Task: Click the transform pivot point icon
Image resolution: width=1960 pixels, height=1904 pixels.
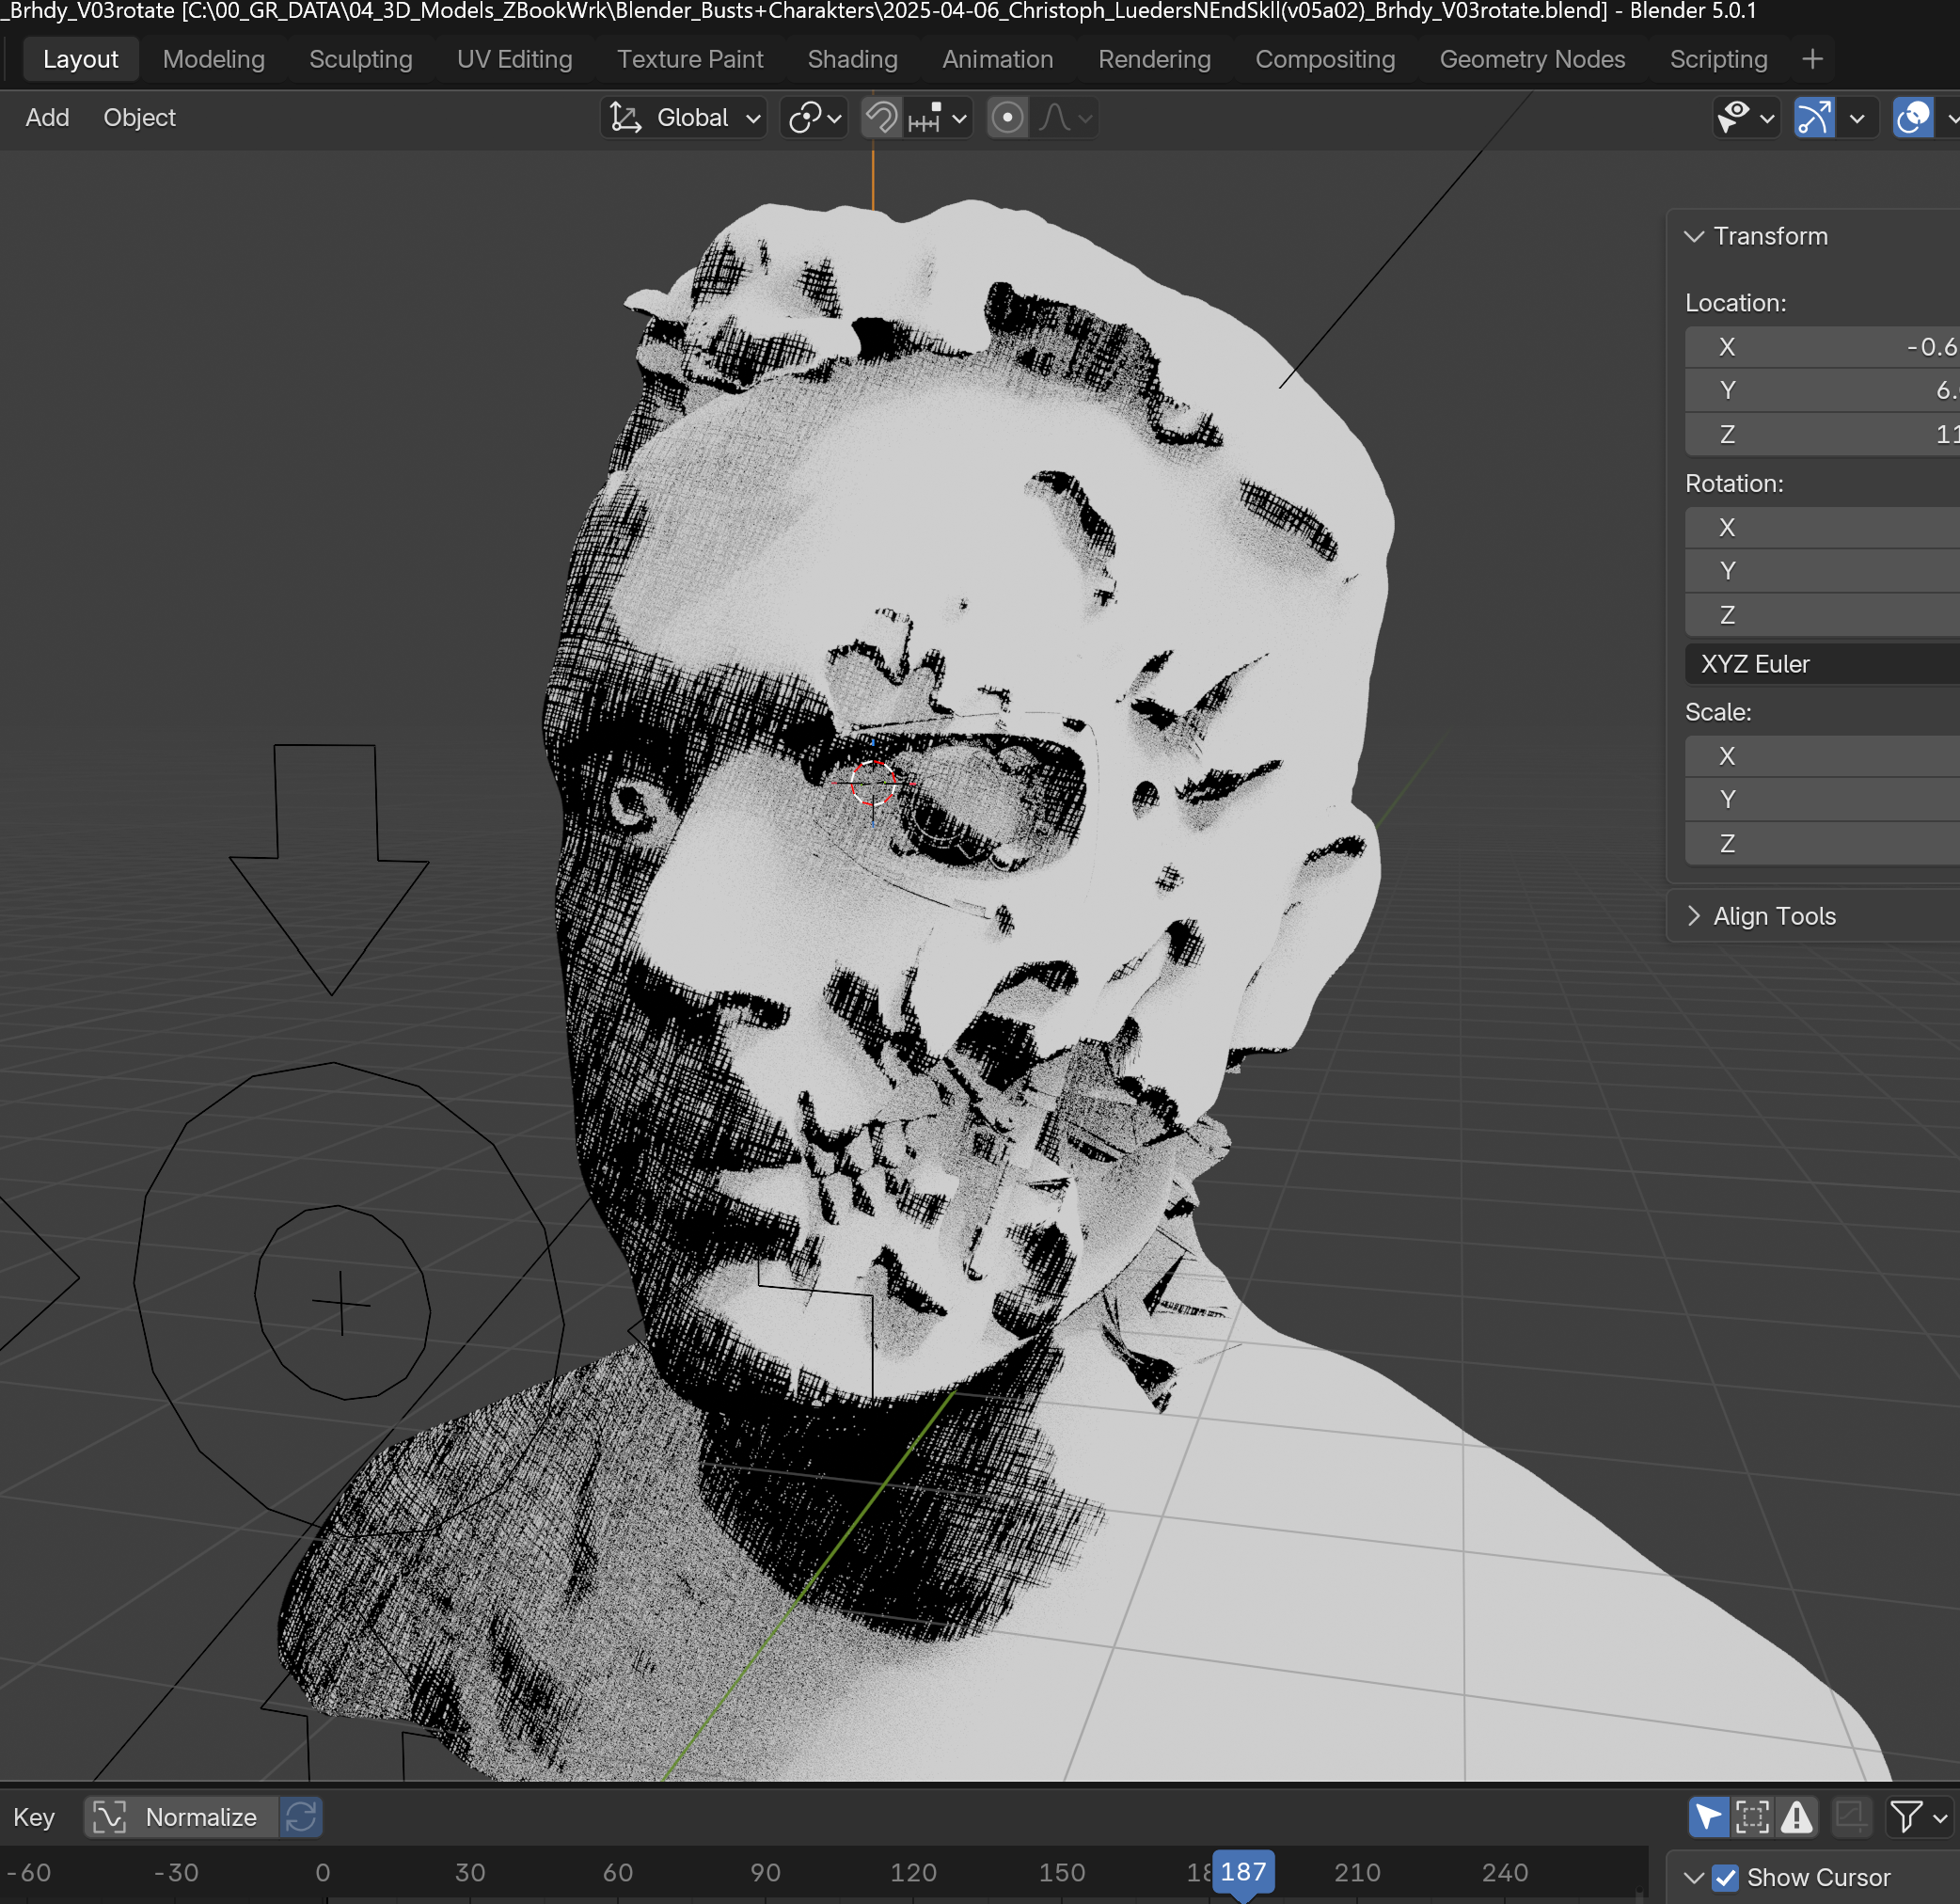Action: click(805, 118)
